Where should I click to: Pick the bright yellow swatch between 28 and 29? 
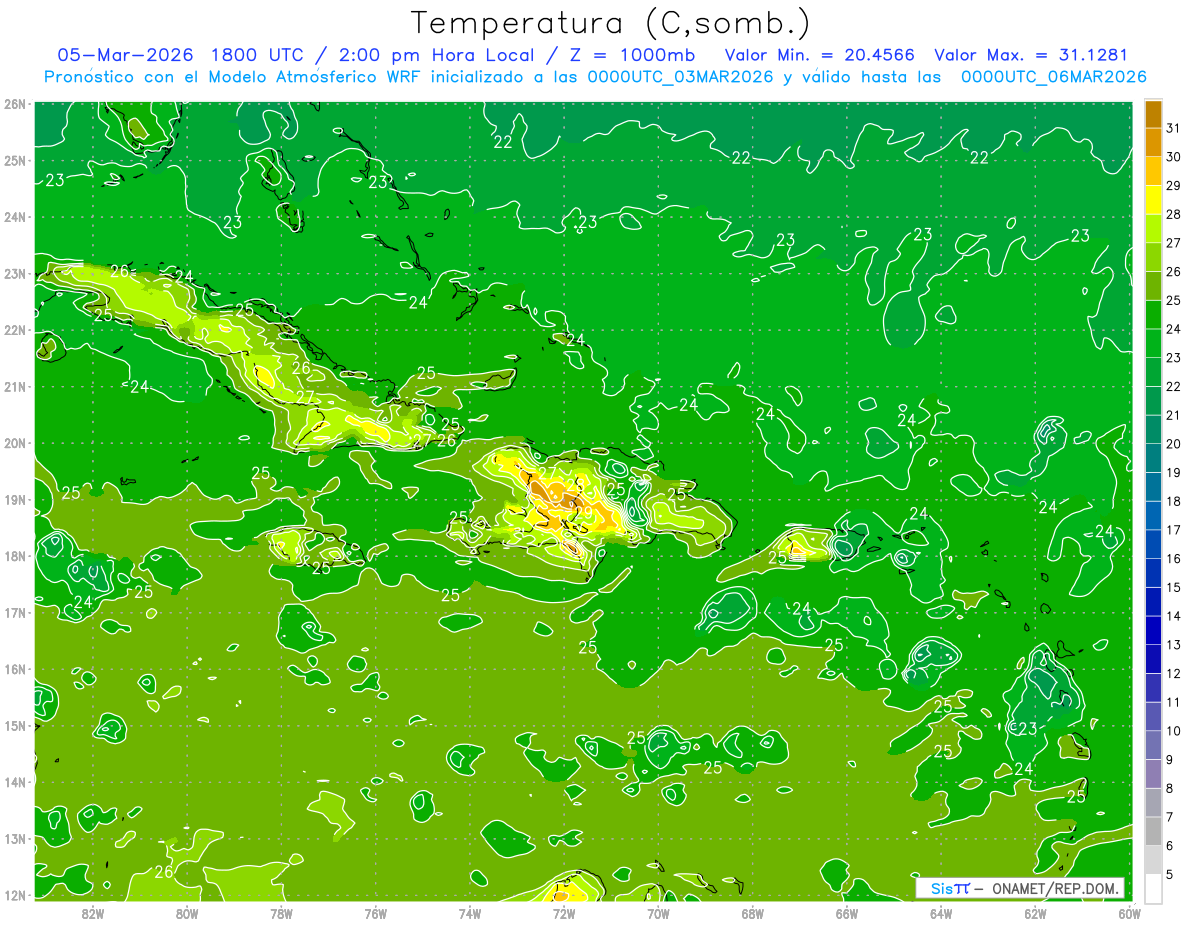(1152, 199)
